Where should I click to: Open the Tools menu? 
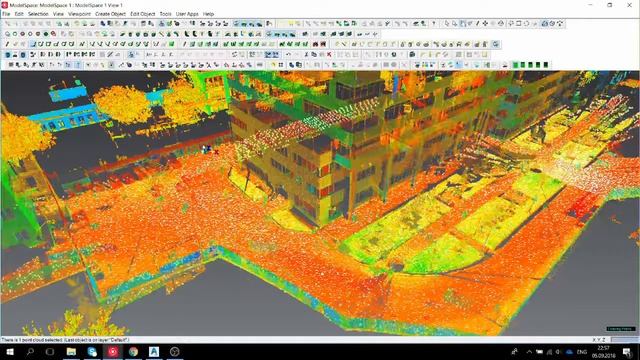point(165,14)
